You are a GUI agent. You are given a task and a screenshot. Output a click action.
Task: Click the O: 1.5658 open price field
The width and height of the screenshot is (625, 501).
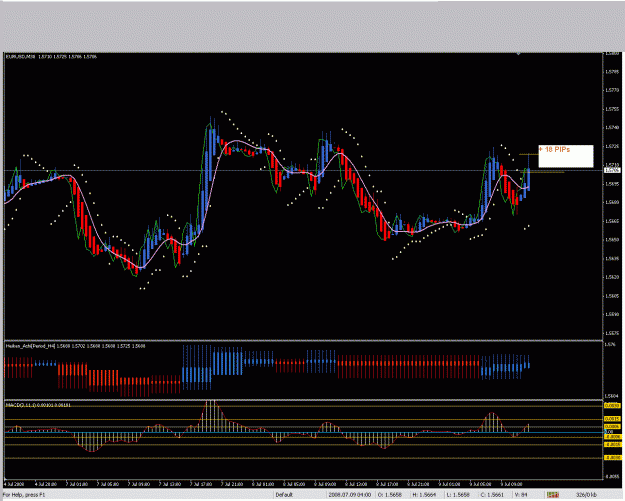(x=390, y=495)
